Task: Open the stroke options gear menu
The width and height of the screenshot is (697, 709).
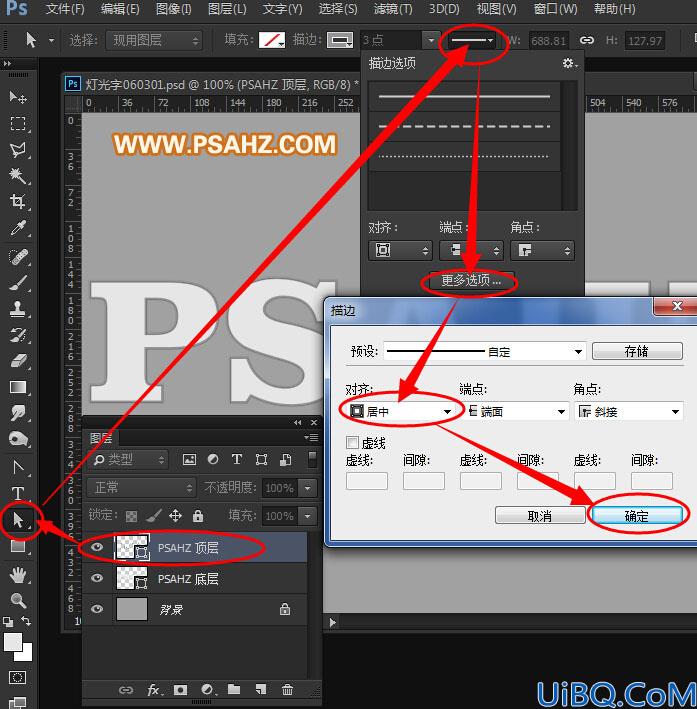Action: click(x=569, y=63)
